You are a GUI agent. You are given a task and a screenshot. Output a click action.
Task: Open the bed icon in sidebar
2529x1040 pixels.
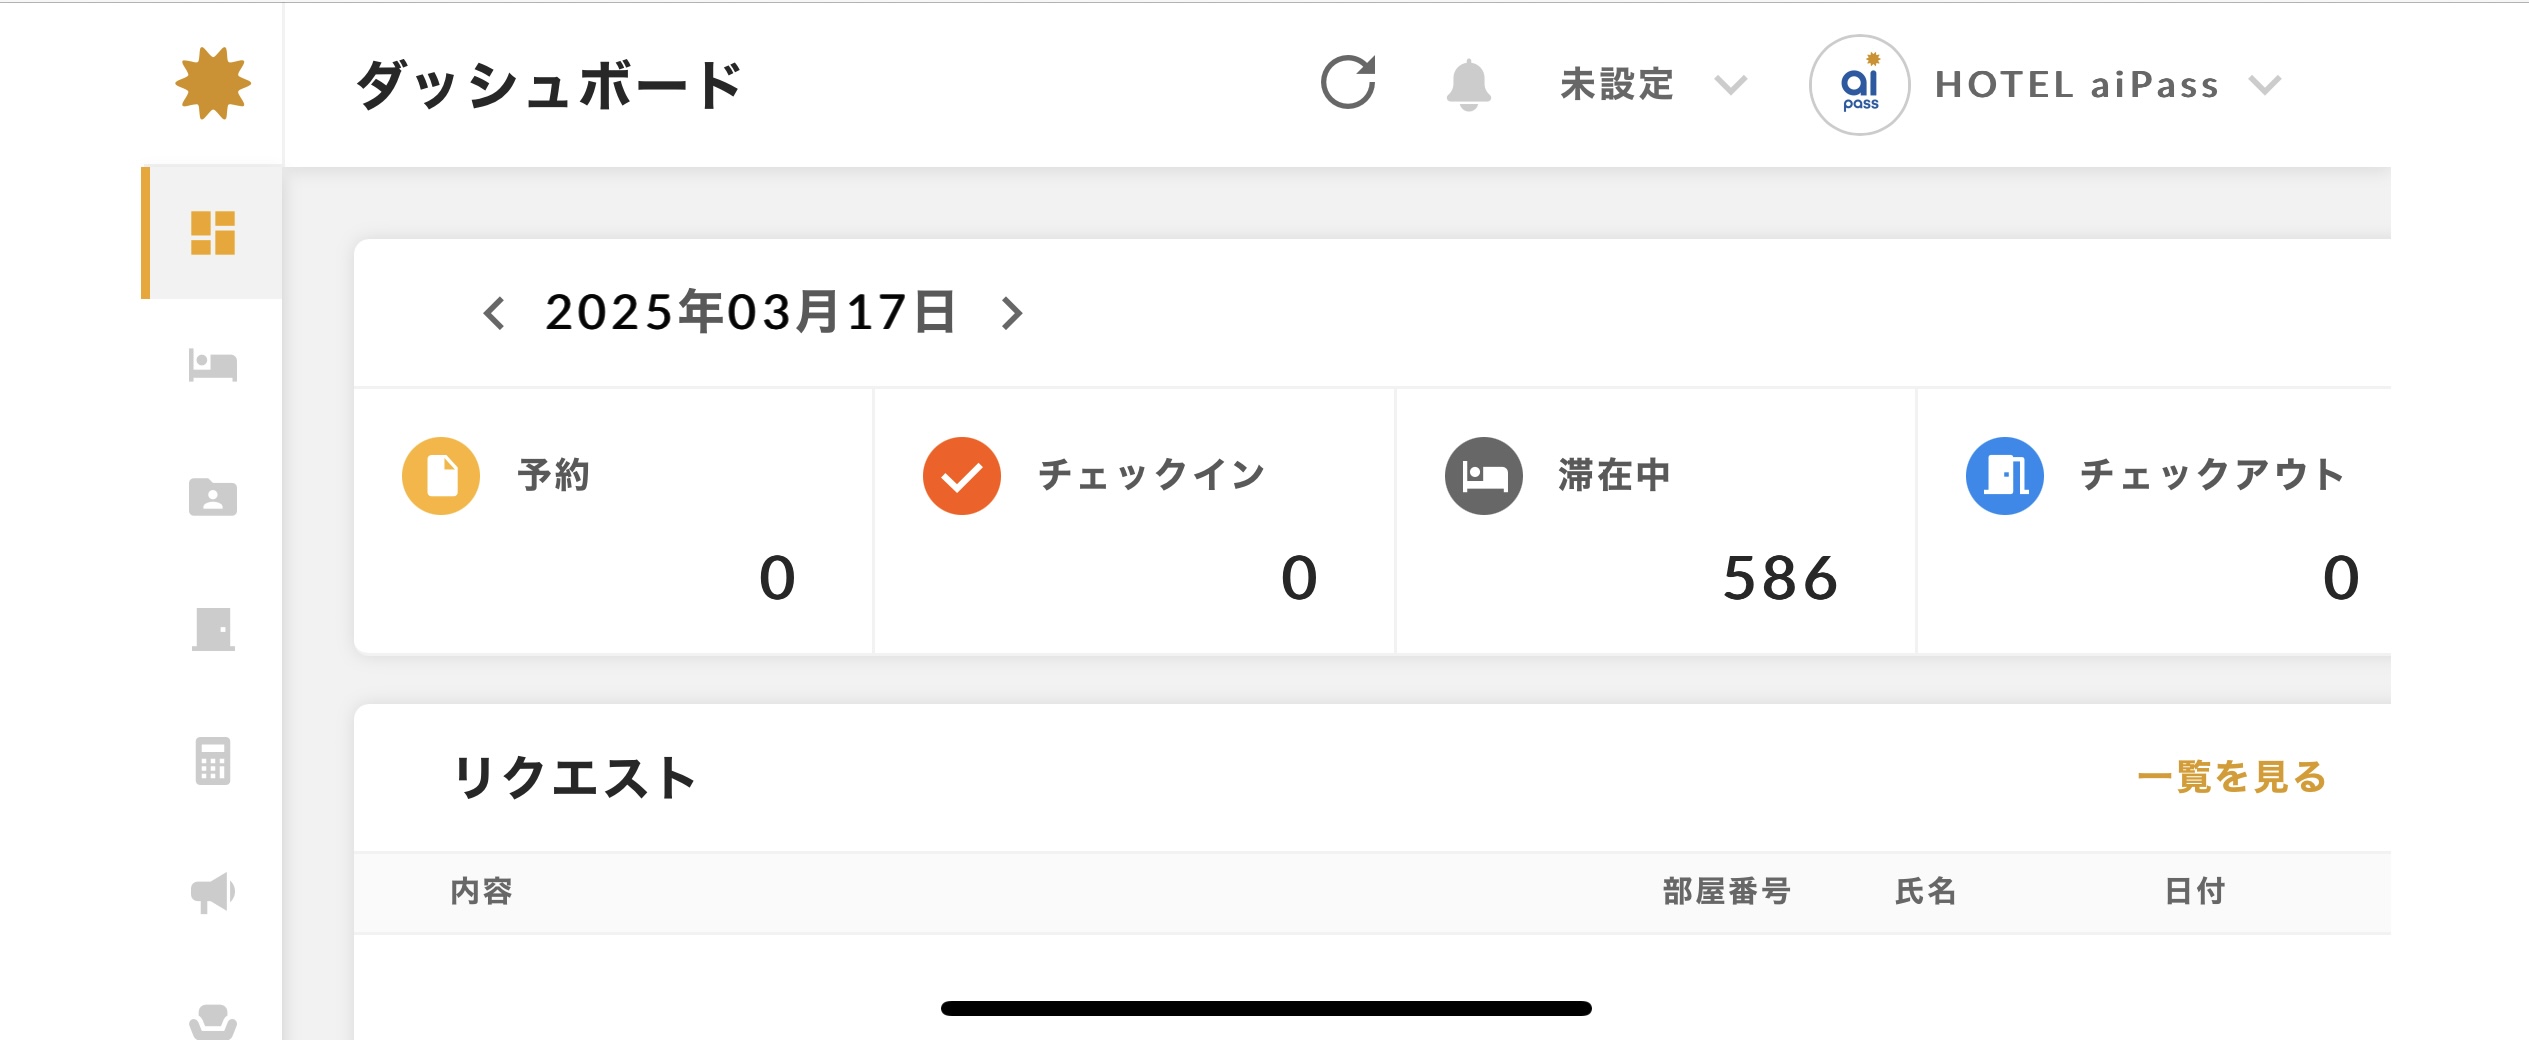213,365
